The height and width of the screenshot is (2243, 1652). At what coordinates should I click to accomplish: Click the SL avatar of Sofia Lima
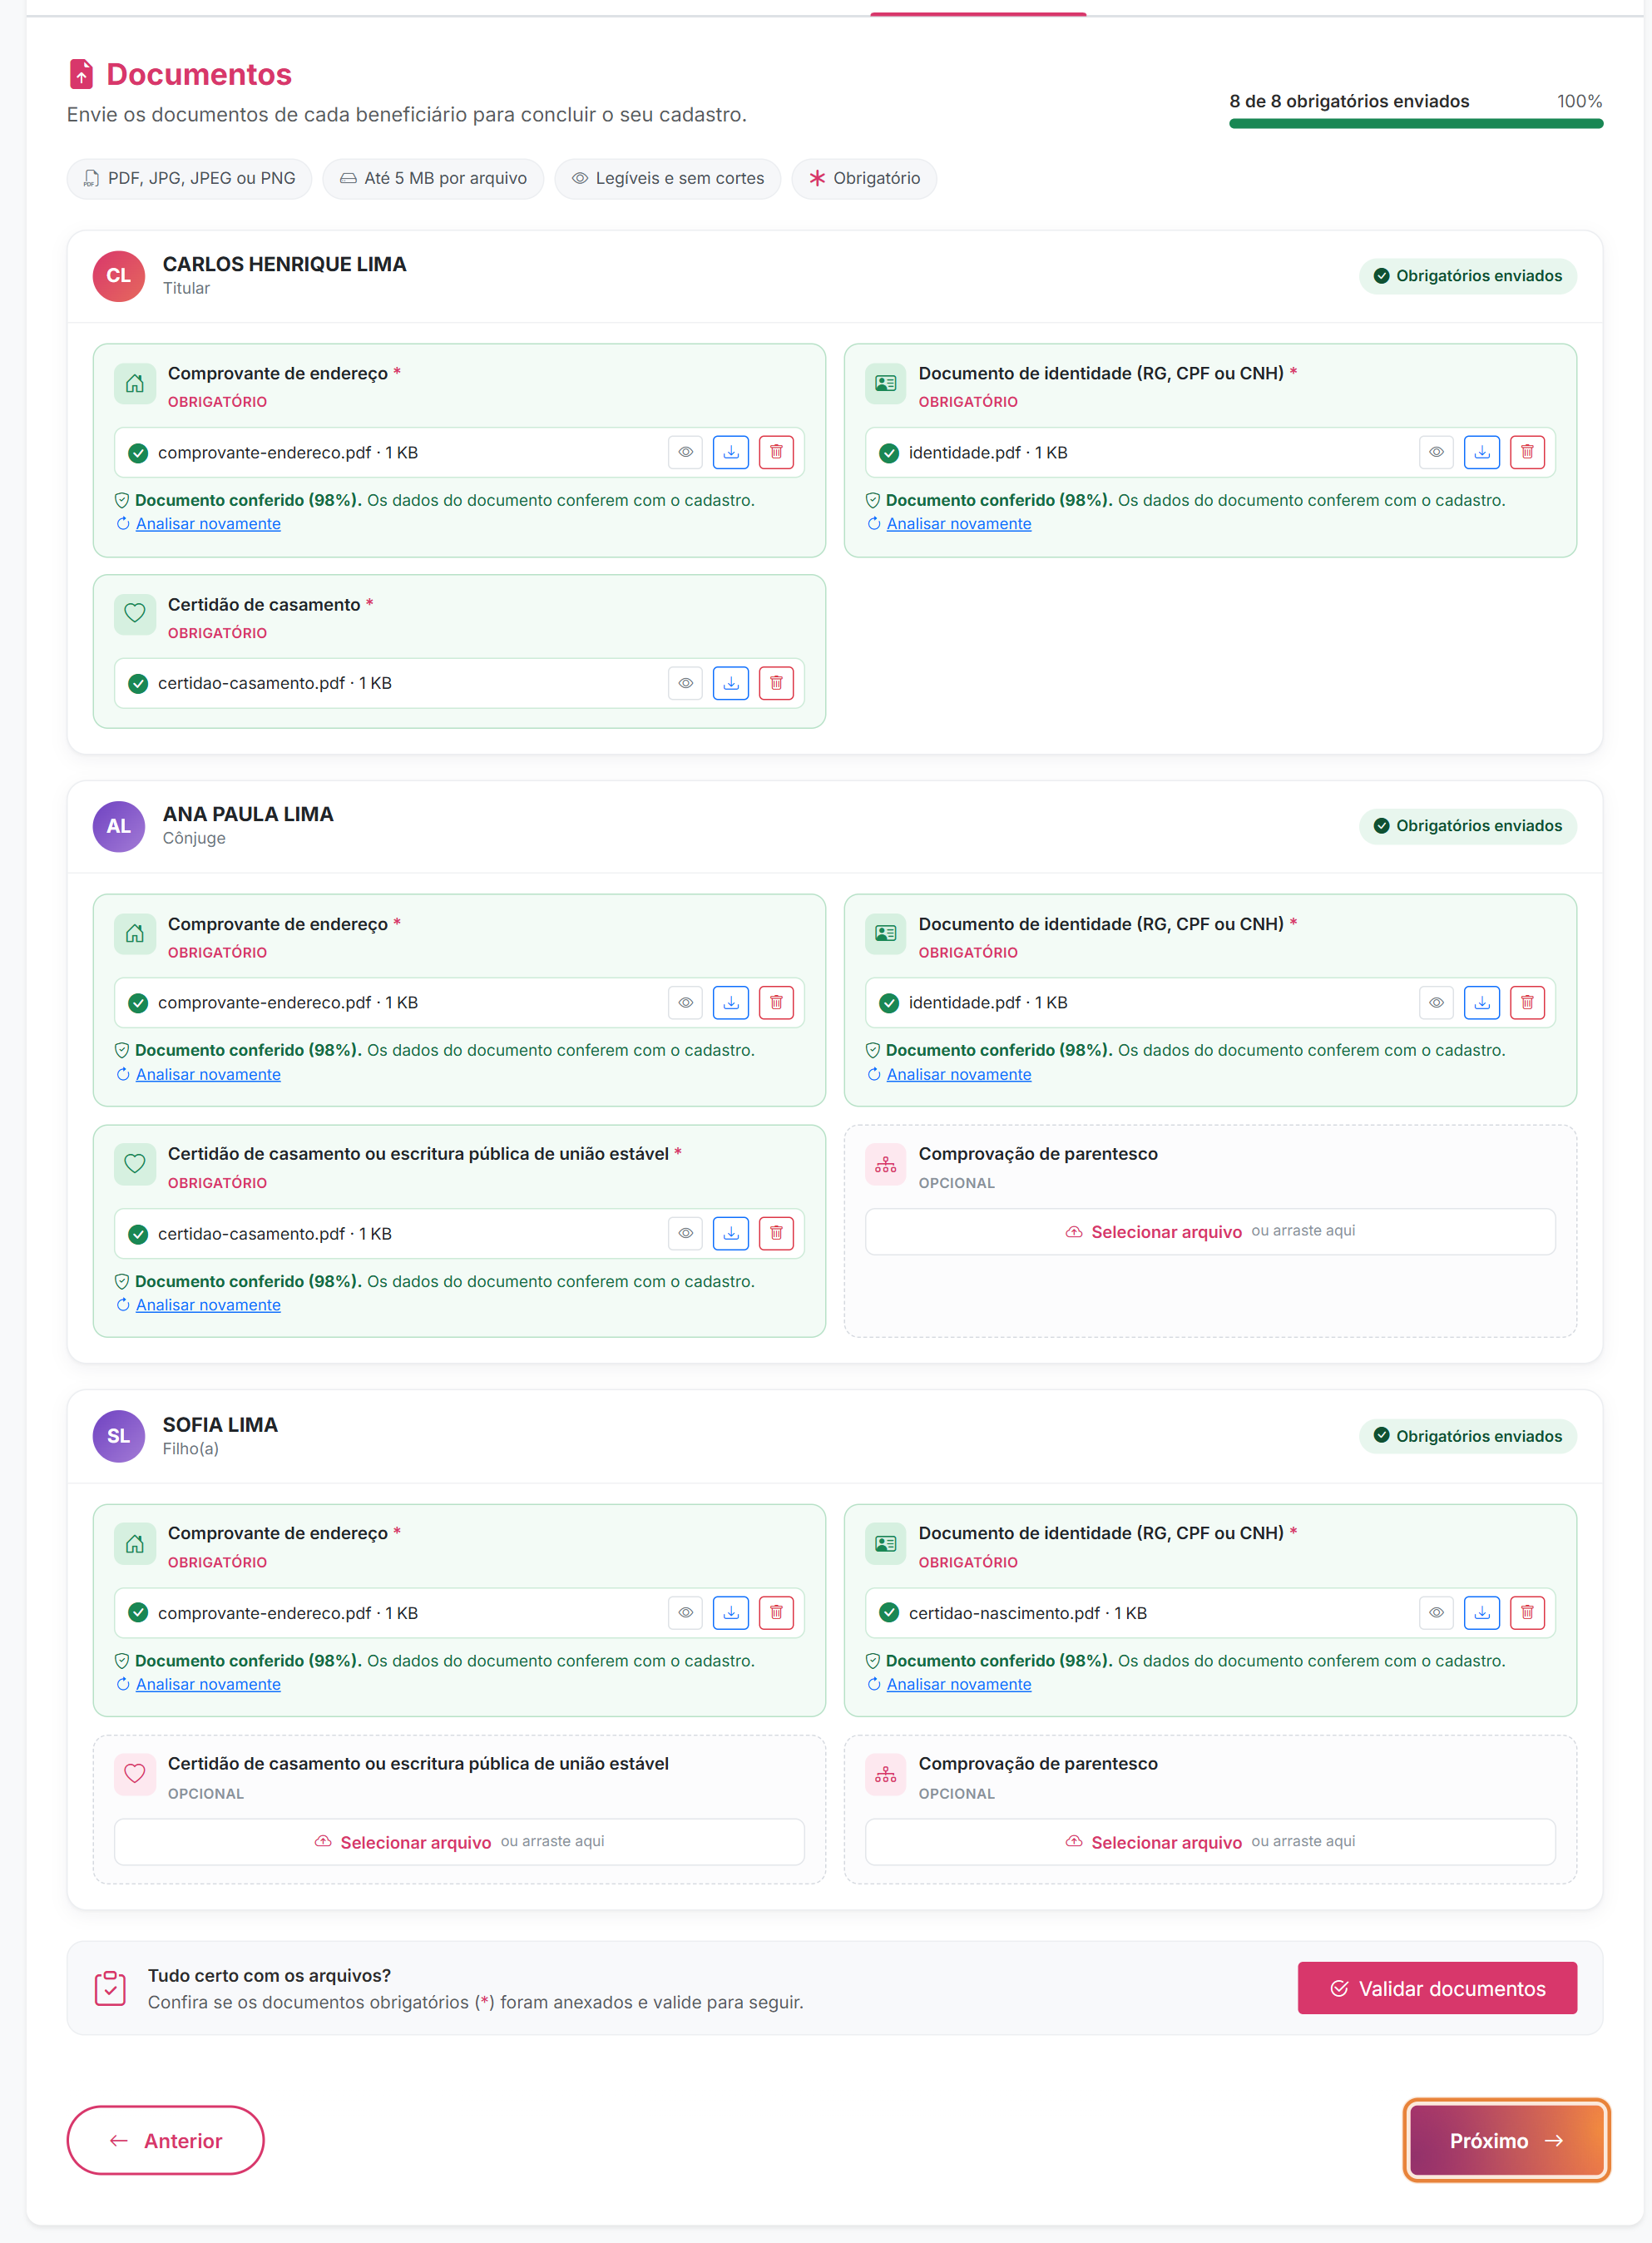click(x=119, y=1436)
